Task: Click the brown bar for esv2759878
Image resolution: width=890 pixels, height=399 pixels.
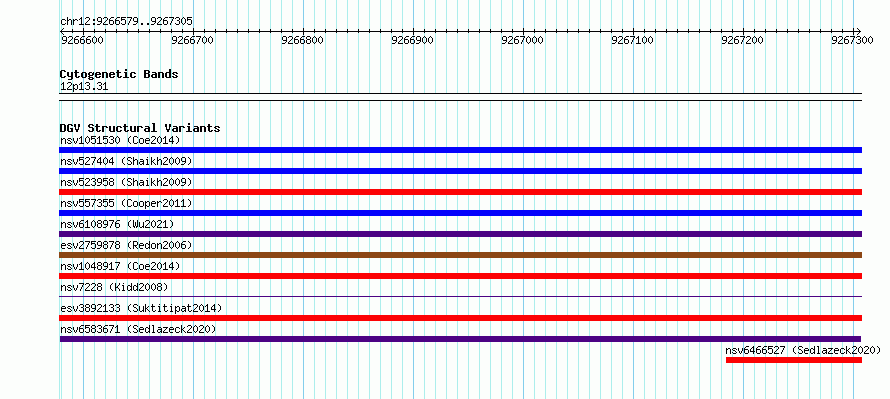Action: pos(460,255)
